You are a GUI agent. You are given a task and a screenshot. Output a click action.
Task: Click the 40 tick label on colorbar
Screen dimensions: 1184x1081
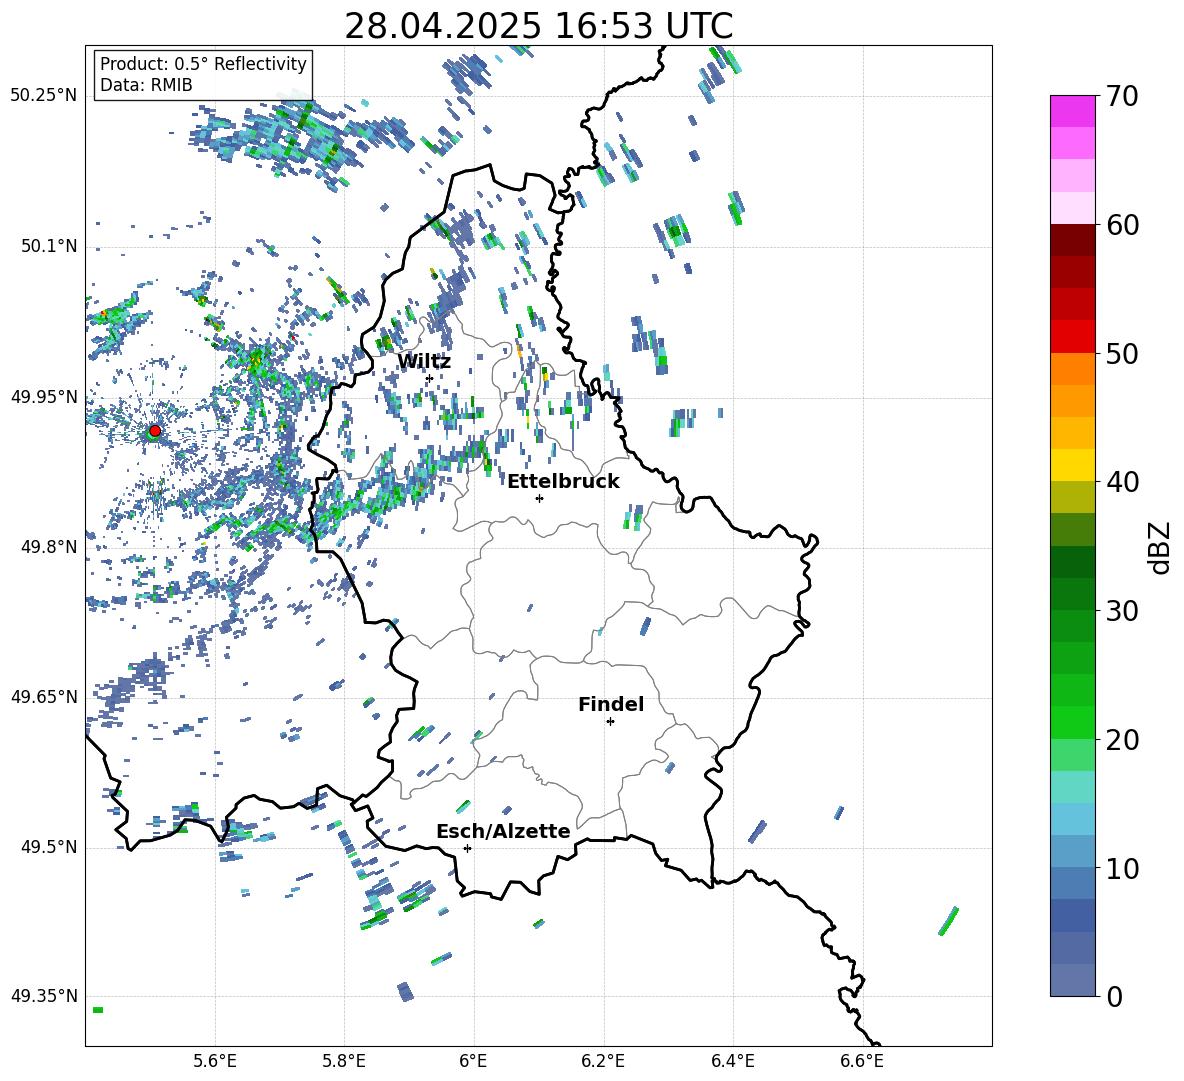1122,482
